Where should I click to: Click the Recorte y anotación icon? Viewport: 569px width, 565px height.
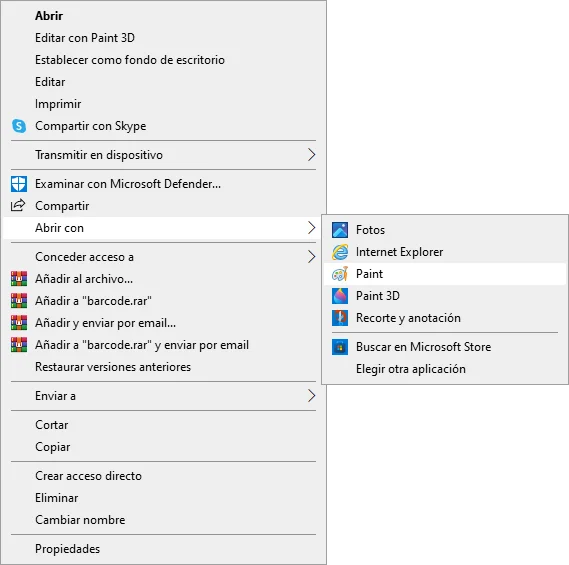click(340, 318)
